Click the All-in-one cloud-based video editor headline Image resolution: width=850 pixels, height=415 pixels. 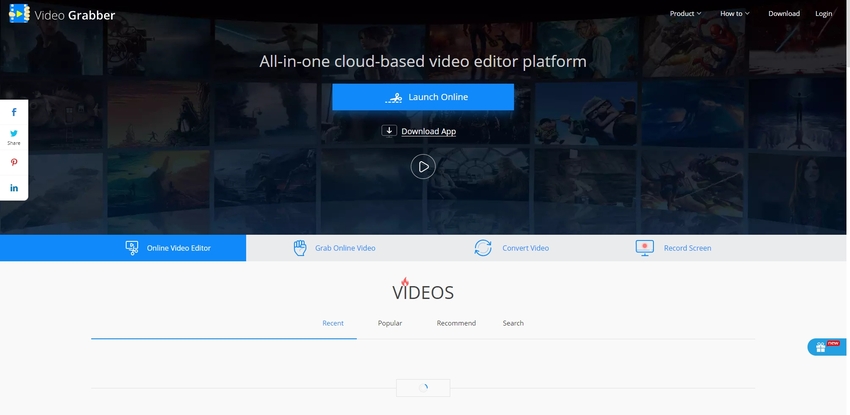tap(423, 61)
